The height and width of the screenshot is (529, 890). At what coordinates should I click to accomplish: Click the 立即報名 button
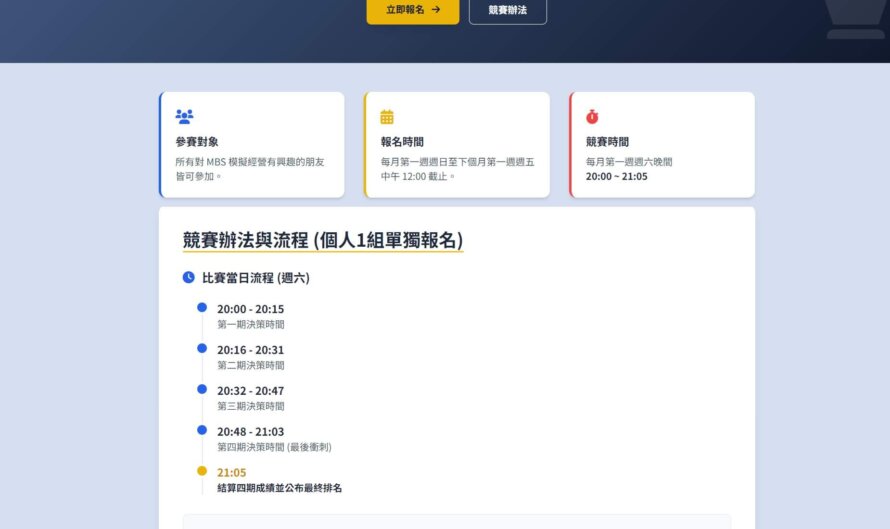coord(412,10)
